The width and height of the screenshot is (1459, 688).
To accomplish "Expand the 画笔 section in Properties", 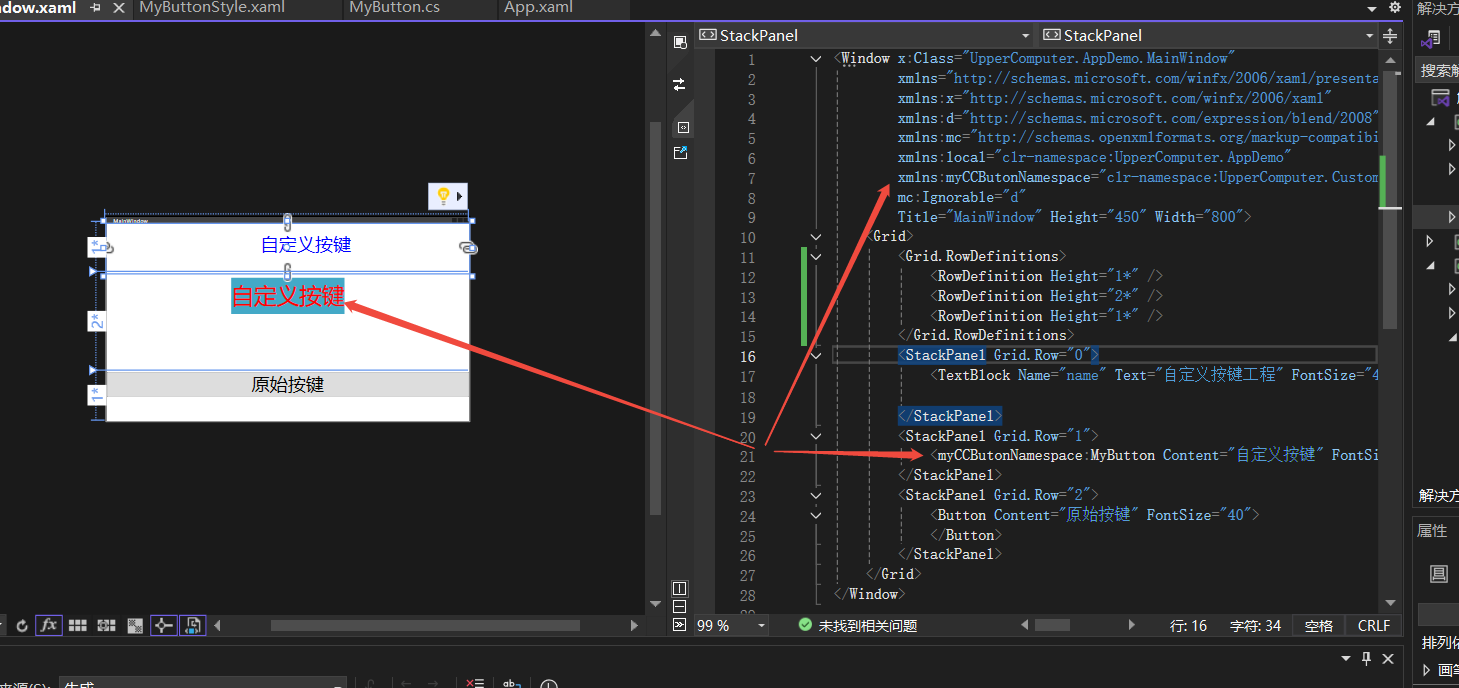I will (x=1427, y=670).
